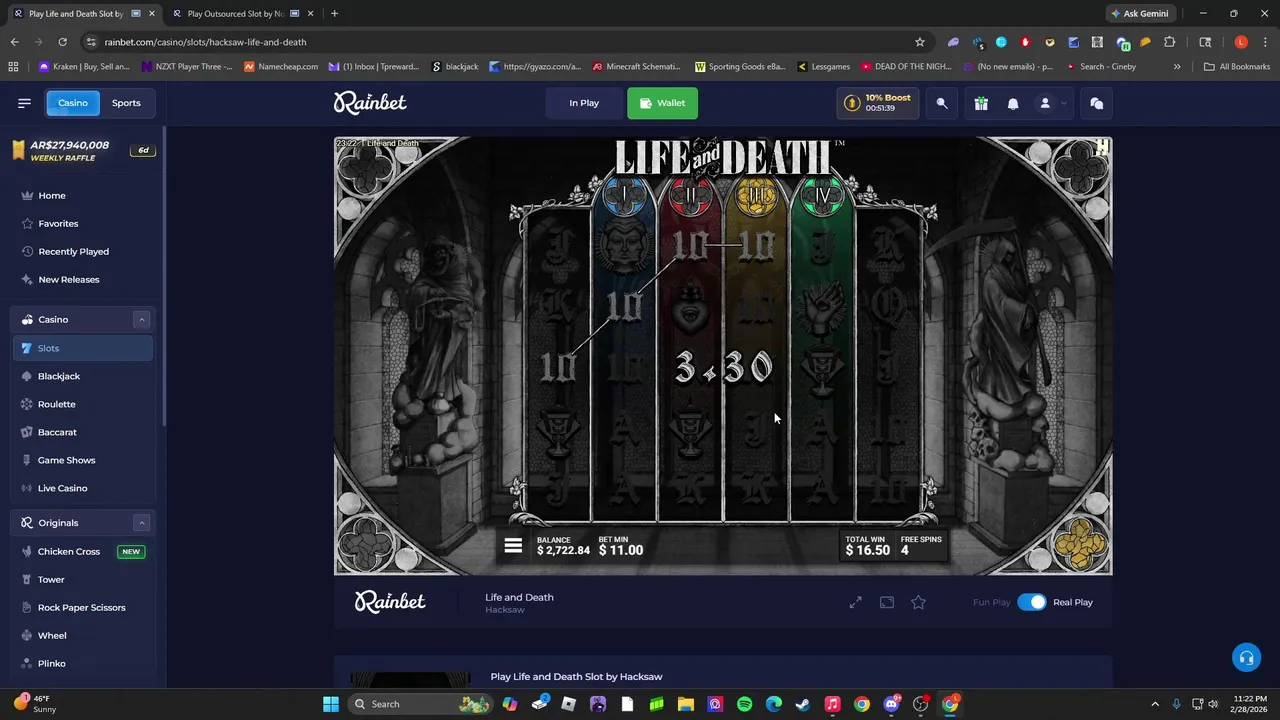Open Live Casino category
The width and height of the screenshot is (1280, 720).
(x=83, y=488)
